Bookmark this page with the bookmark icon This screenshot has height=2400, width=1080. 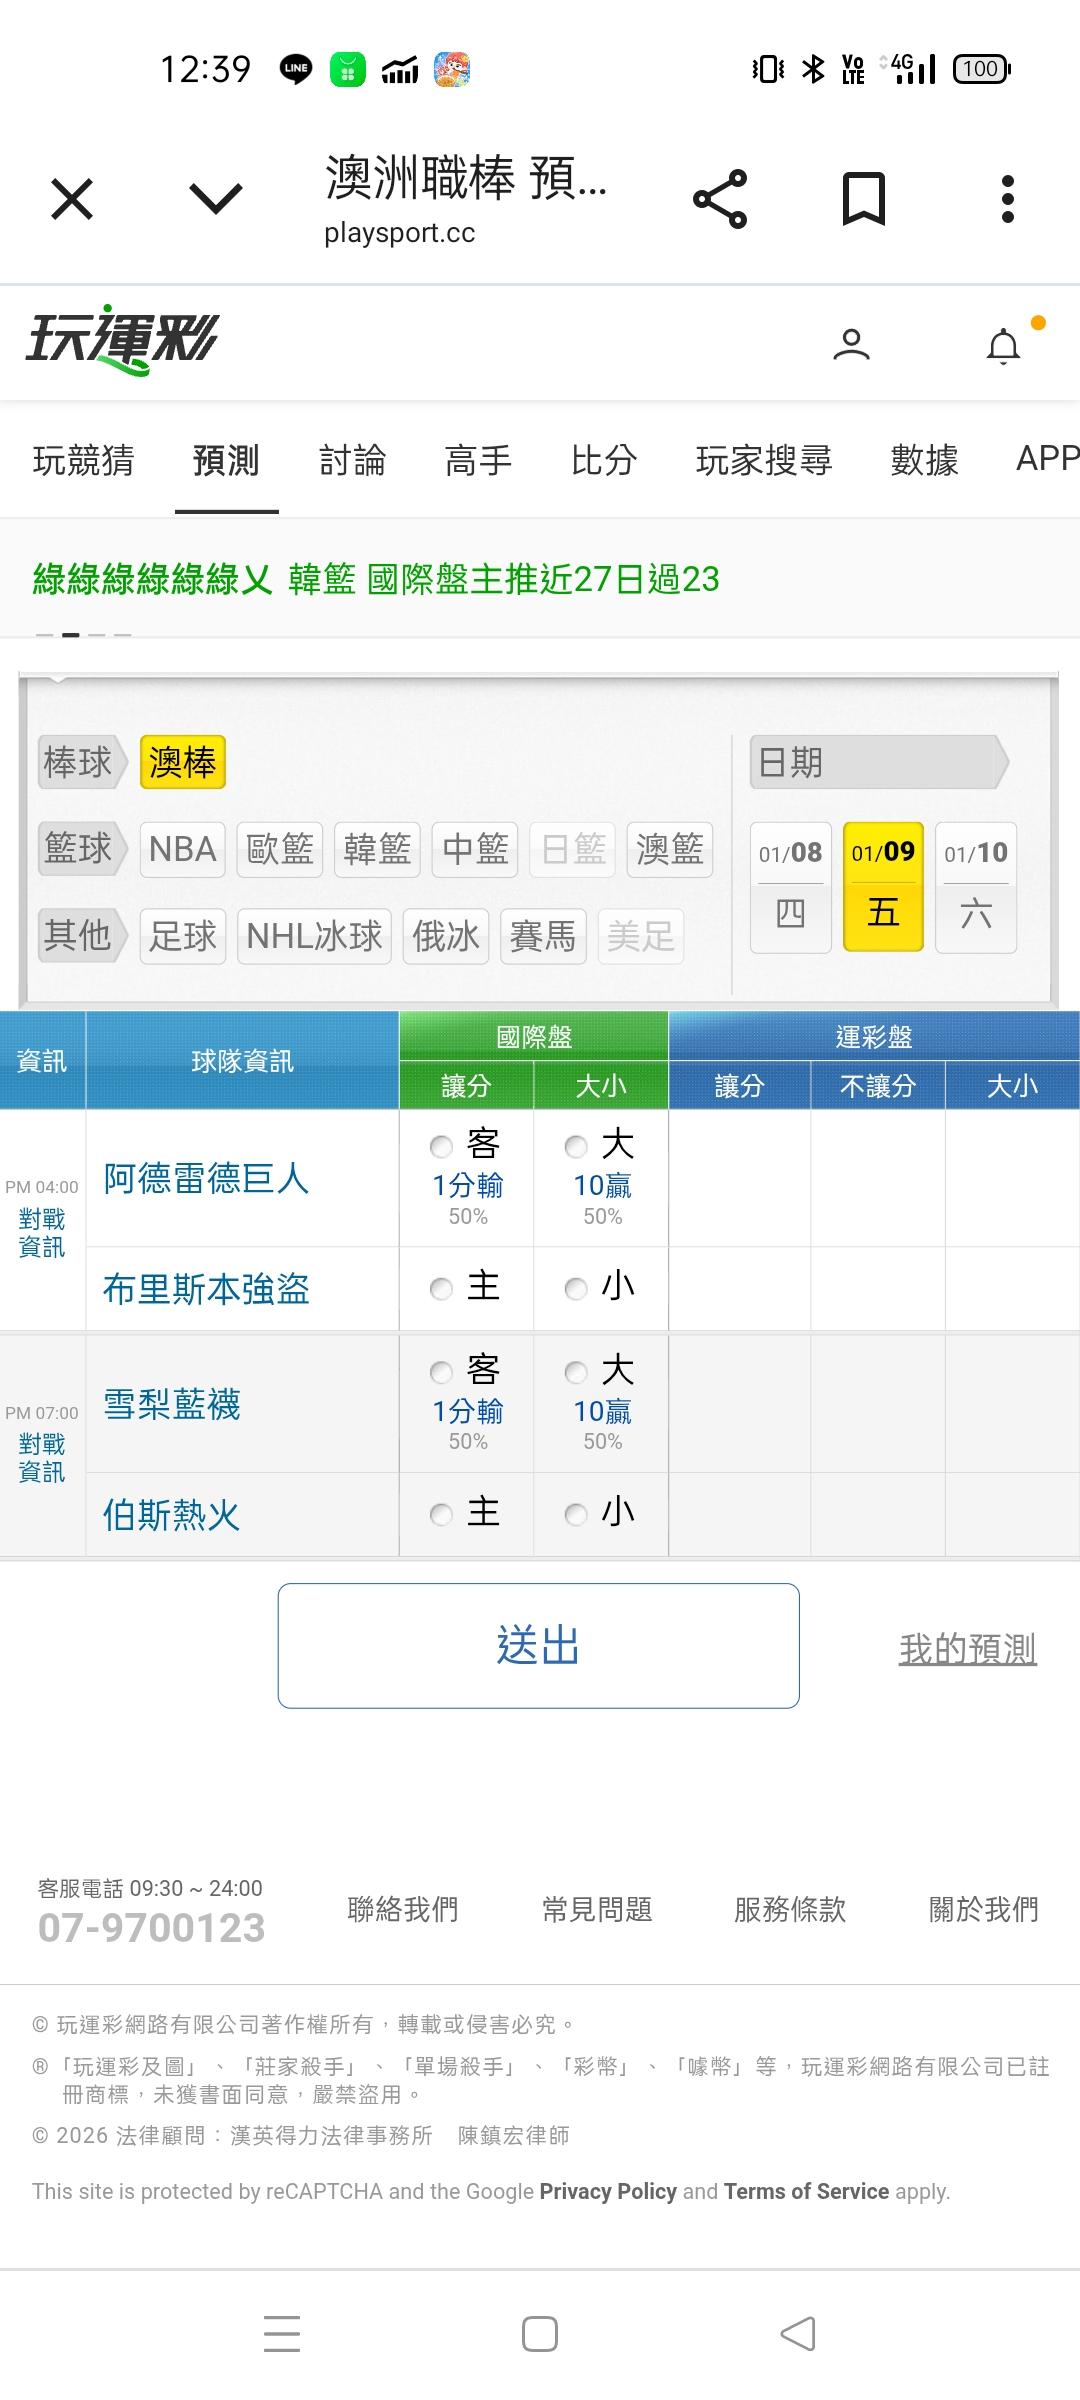(863, 199)
